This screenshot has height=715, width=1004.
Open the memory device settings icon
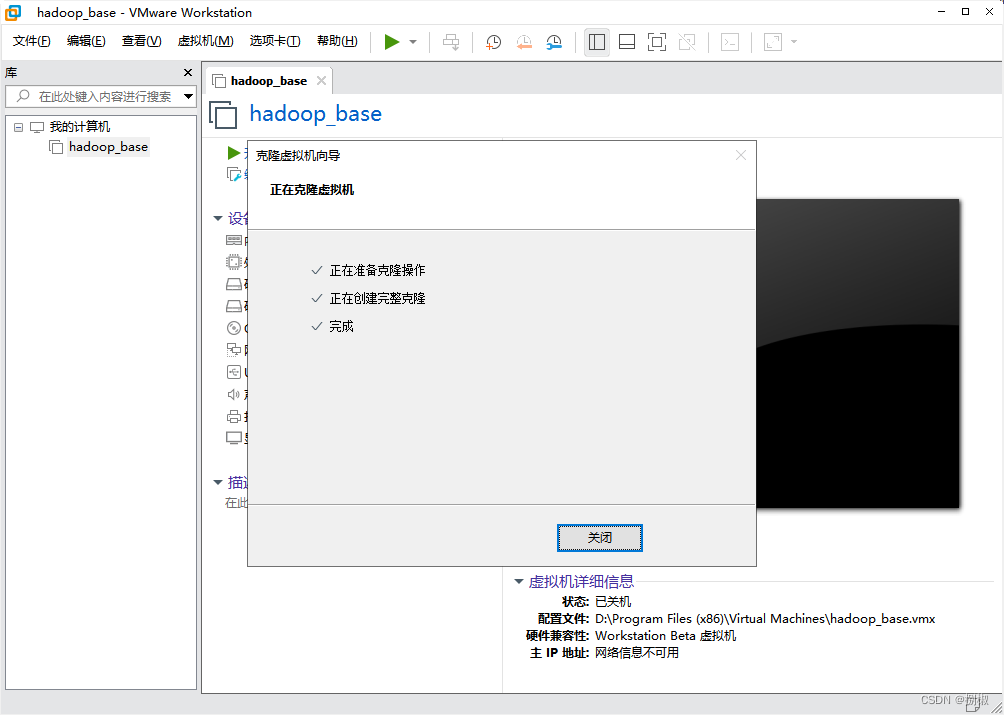(234, 240)
